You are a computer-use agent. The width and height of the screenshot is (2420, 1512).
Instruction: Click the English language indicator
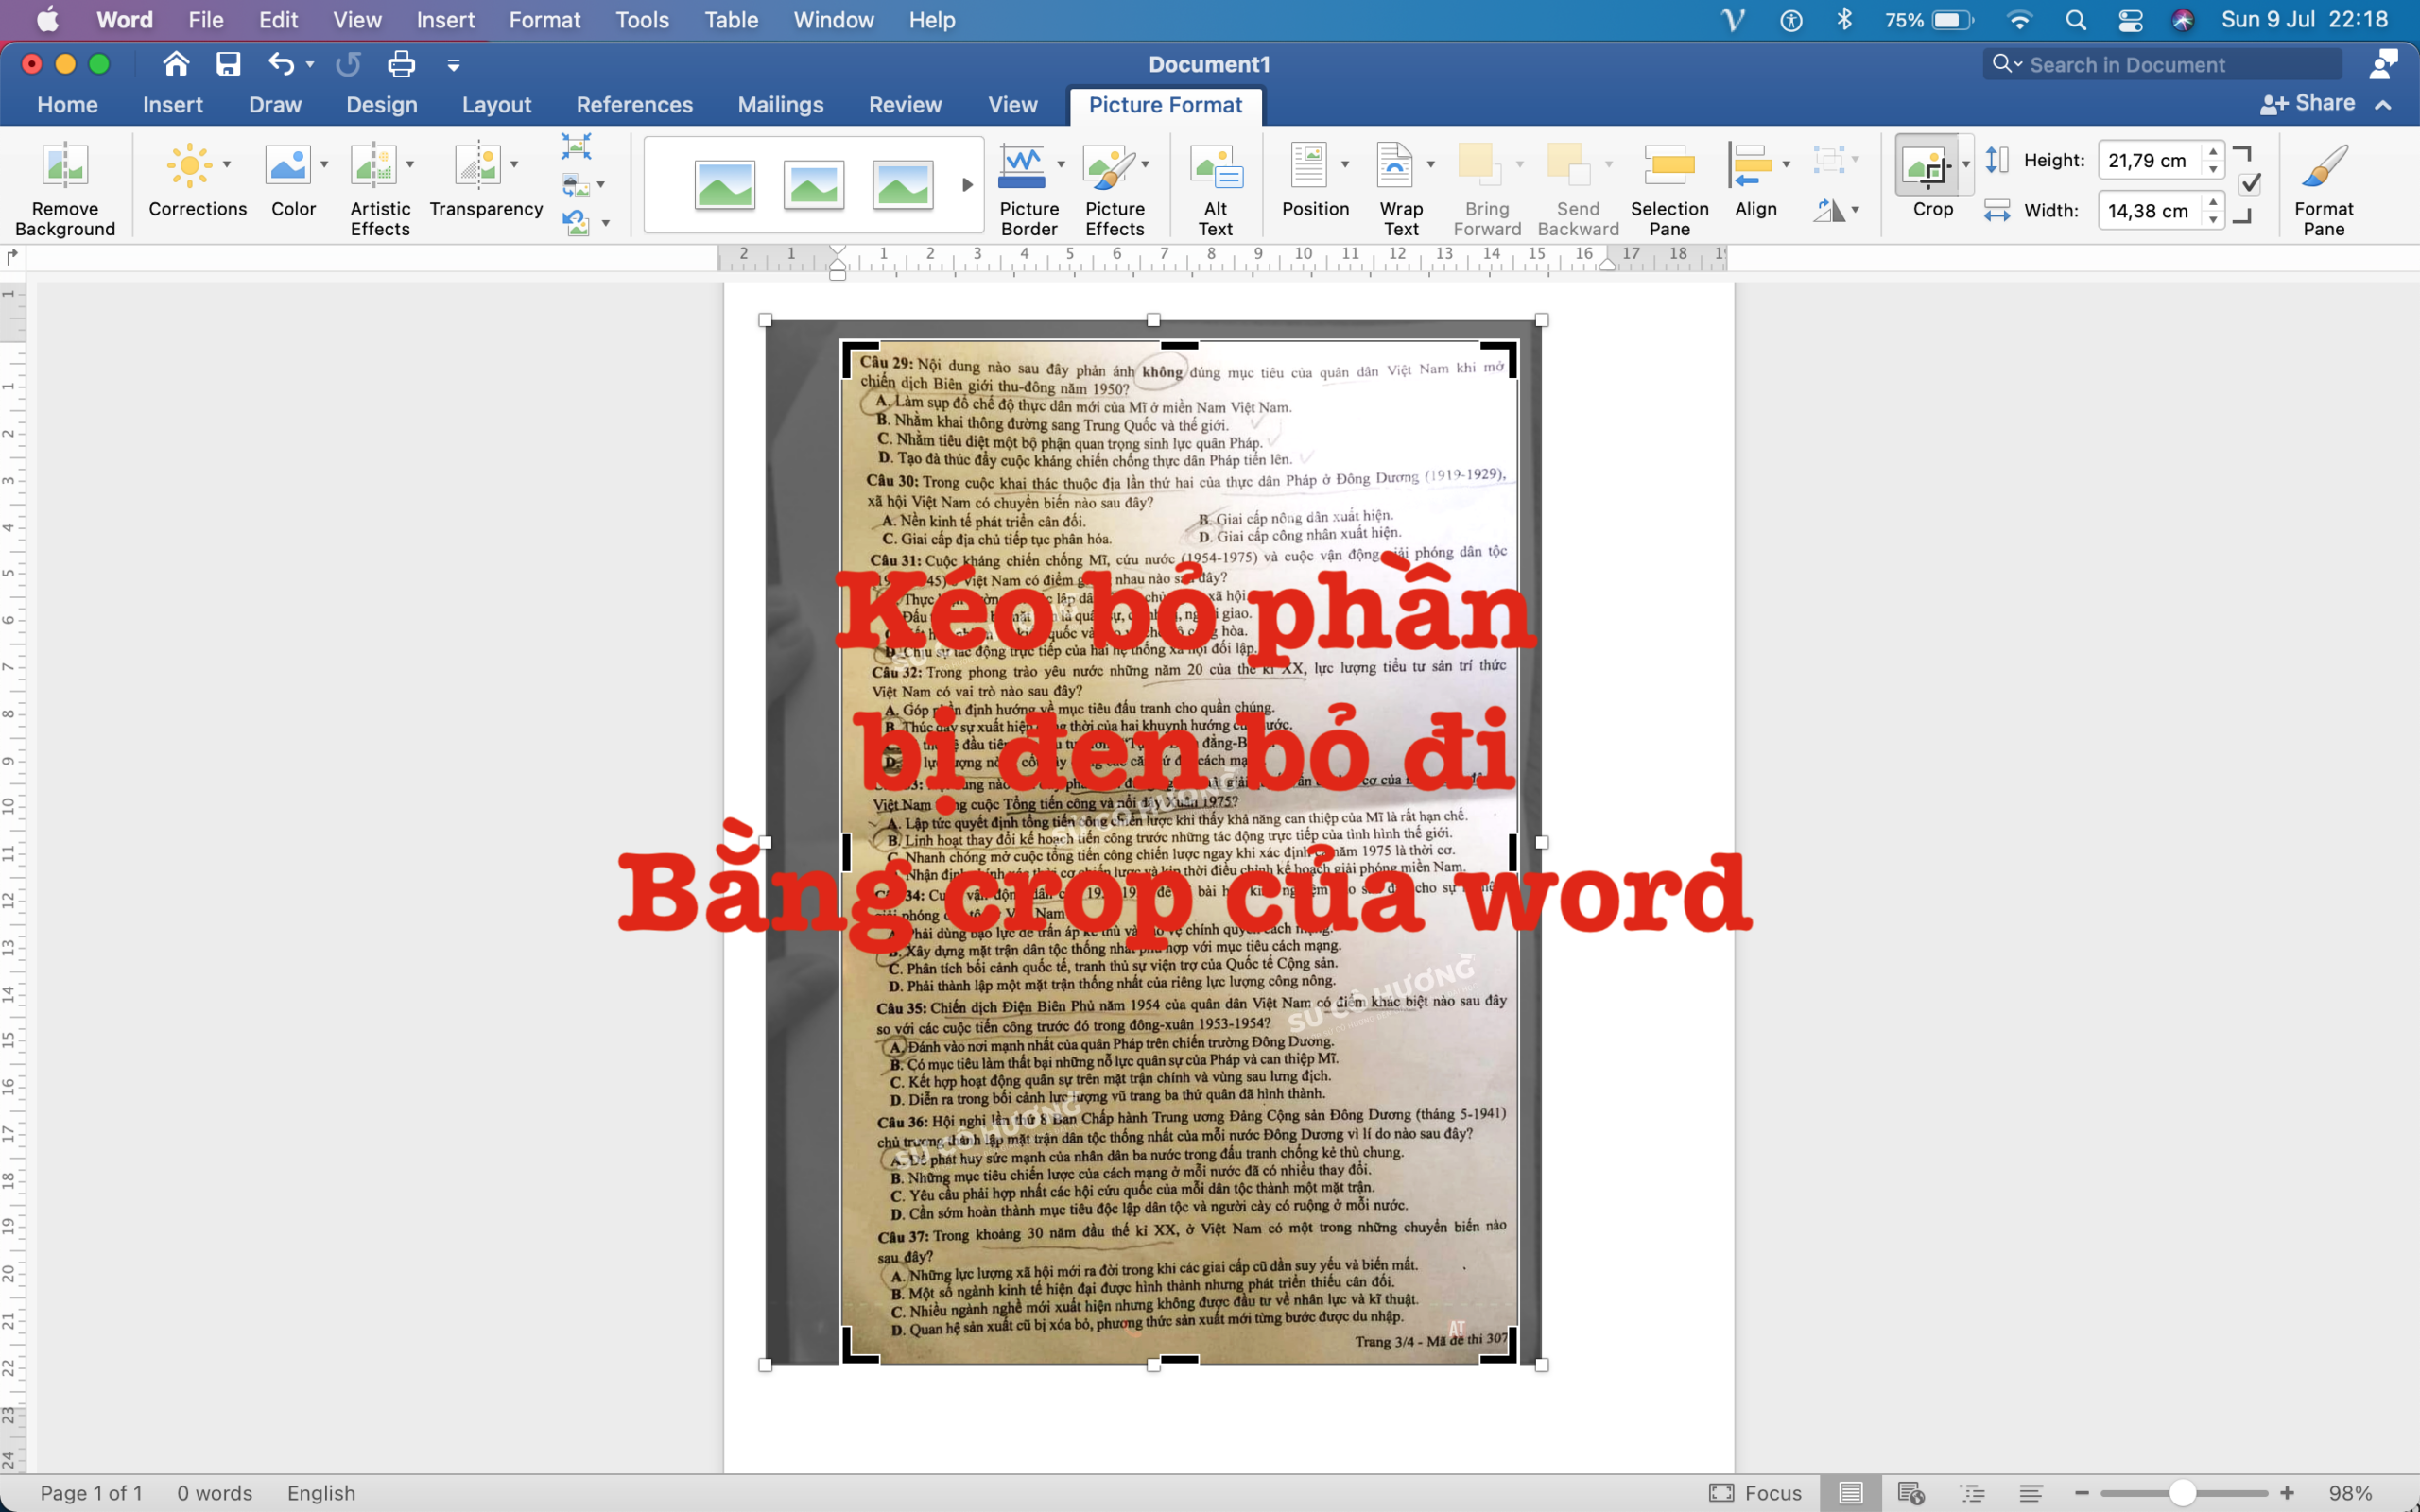click(x=321, y=1493)
